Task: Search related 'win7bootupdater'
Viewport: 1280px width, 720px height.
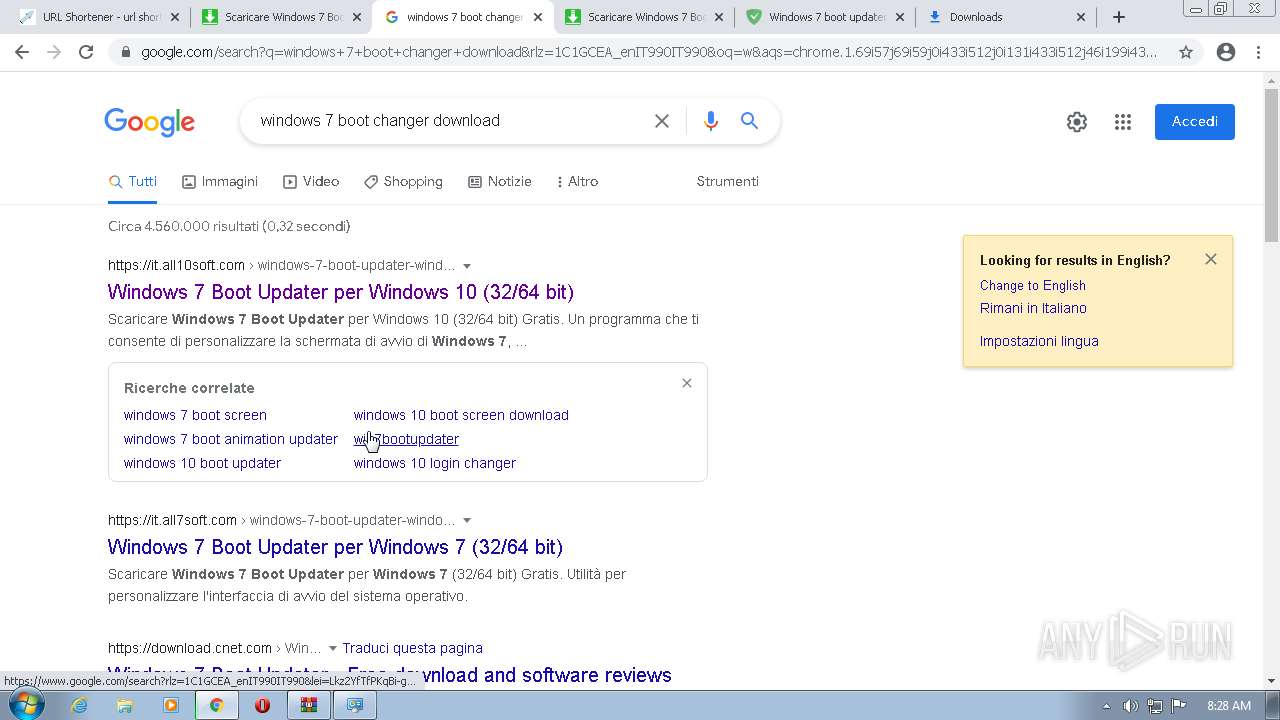Action: click(x=406, y=439)
